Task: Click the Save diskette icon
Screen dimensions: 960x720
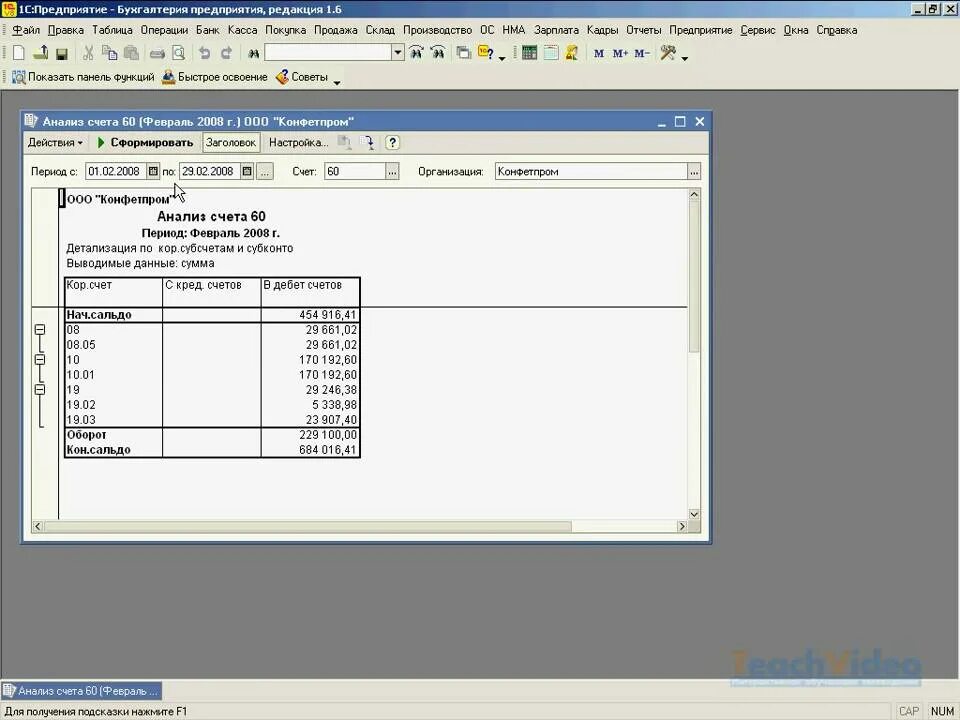Action: pyautogui.click(x=62, y=54)
